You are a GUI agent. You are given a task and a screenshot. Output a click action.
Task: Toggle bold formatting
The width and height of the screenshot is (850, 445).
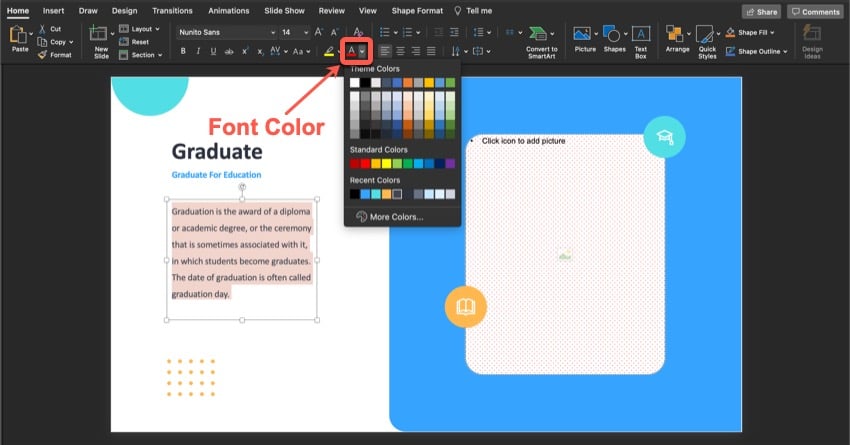point(183,51)
